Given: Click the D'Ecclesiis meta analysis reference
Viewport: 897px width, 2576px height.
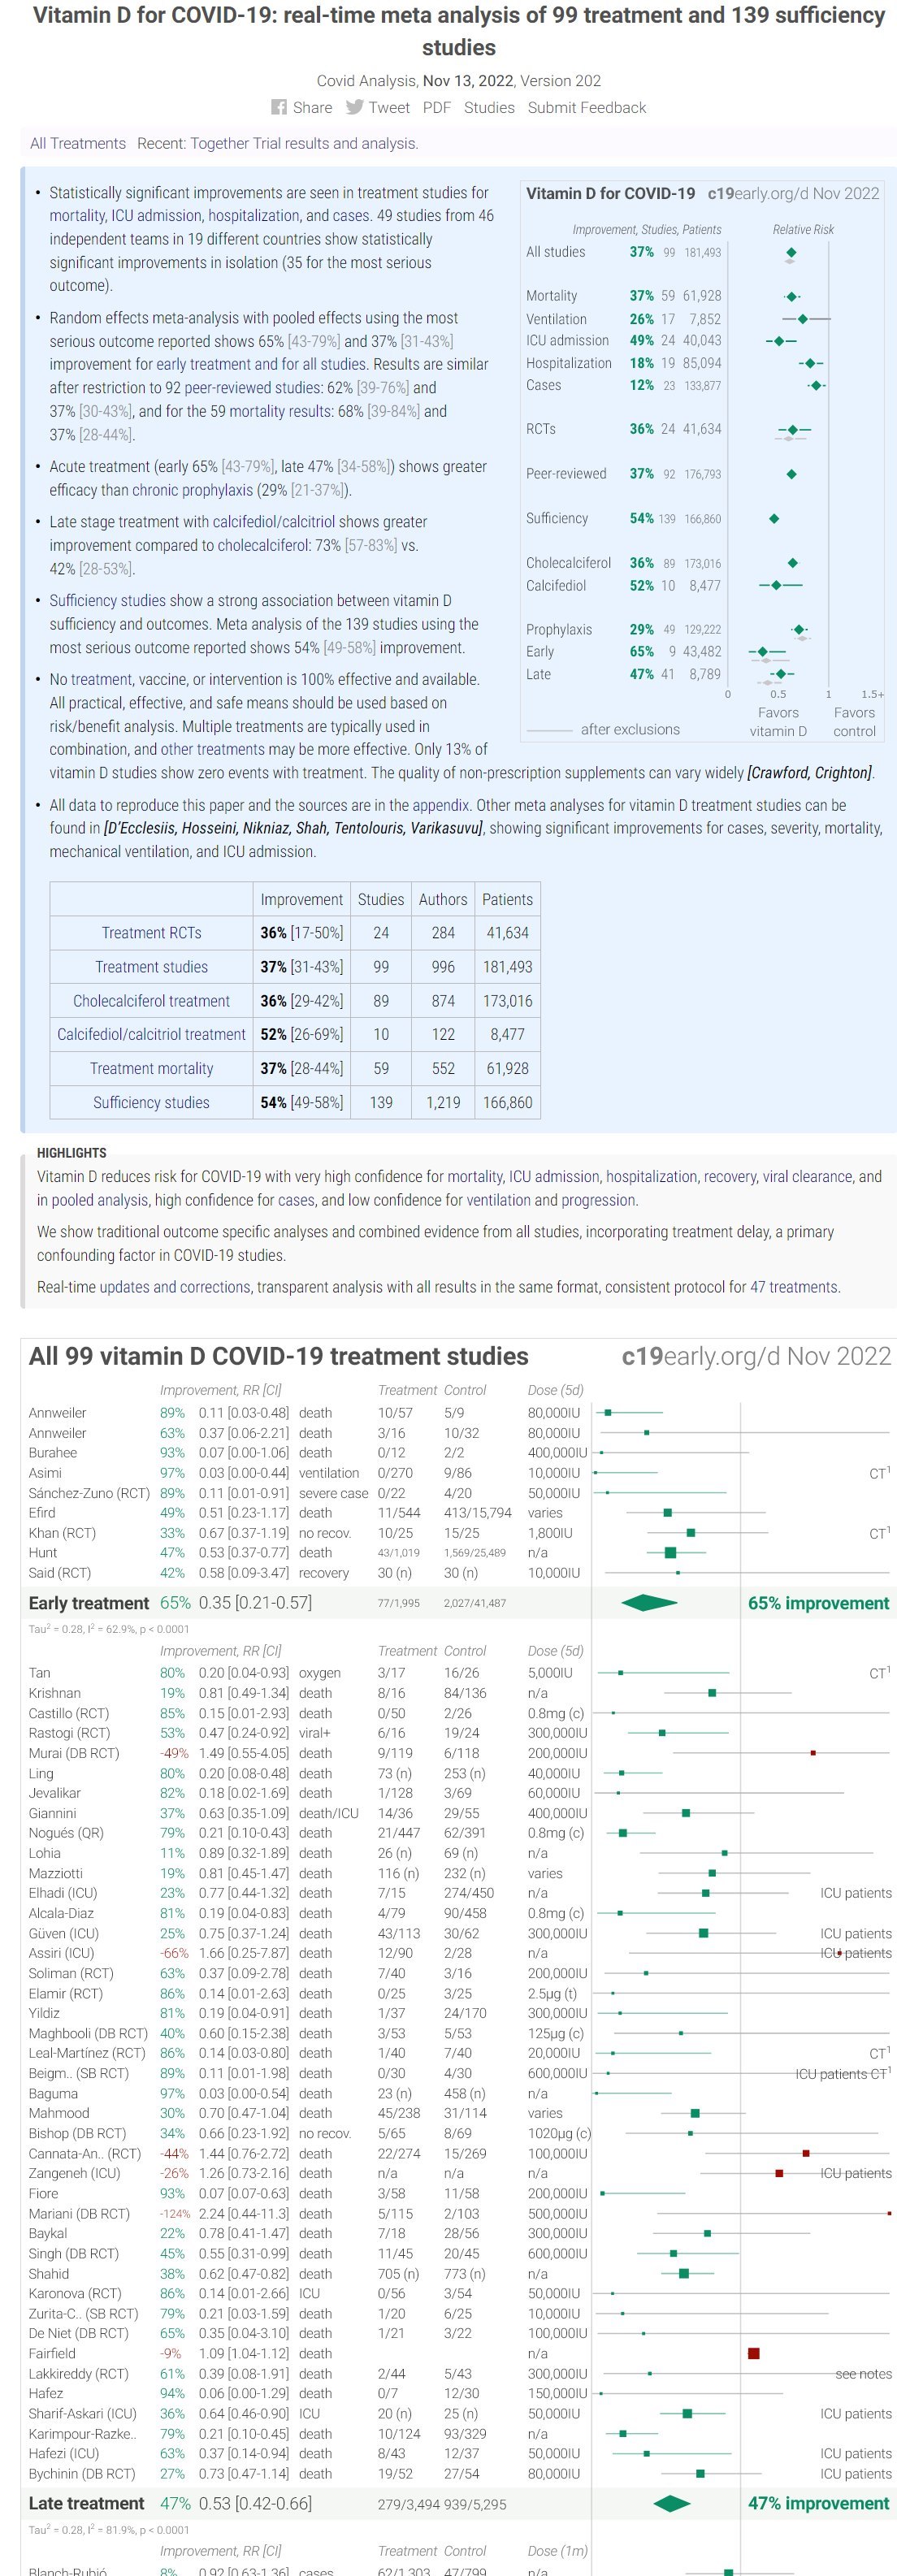Looking at the screenshot, I should pyautogui.click(x=145, y=828).
